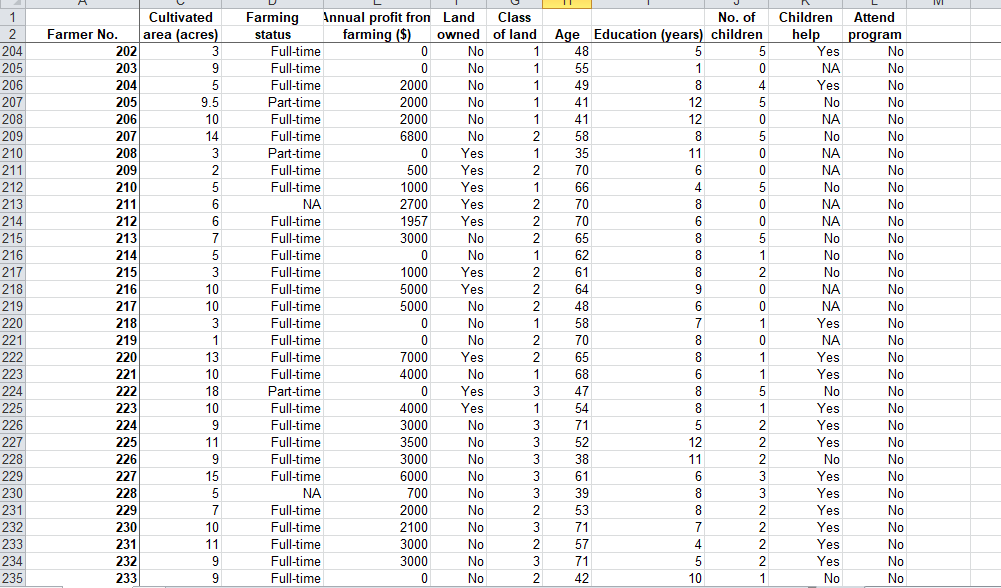The width and height of the screenshot is (1001, 588).
Task: Select 'Part-time' status of farmer 222
Action: pos(272,391)
